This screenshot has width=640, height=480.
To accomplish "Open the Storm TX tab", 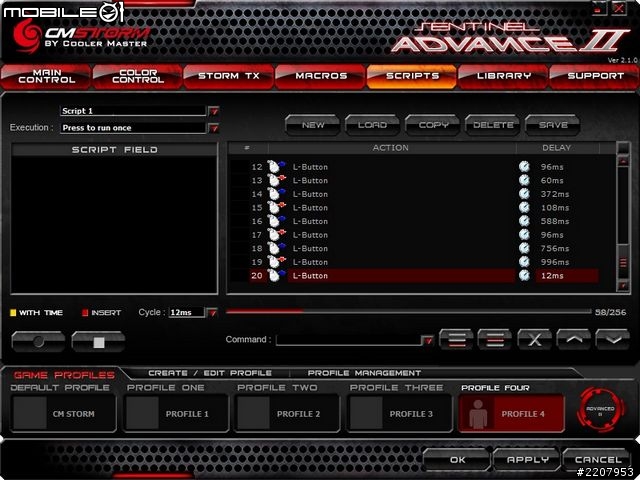I will click(x=229, y=76).
